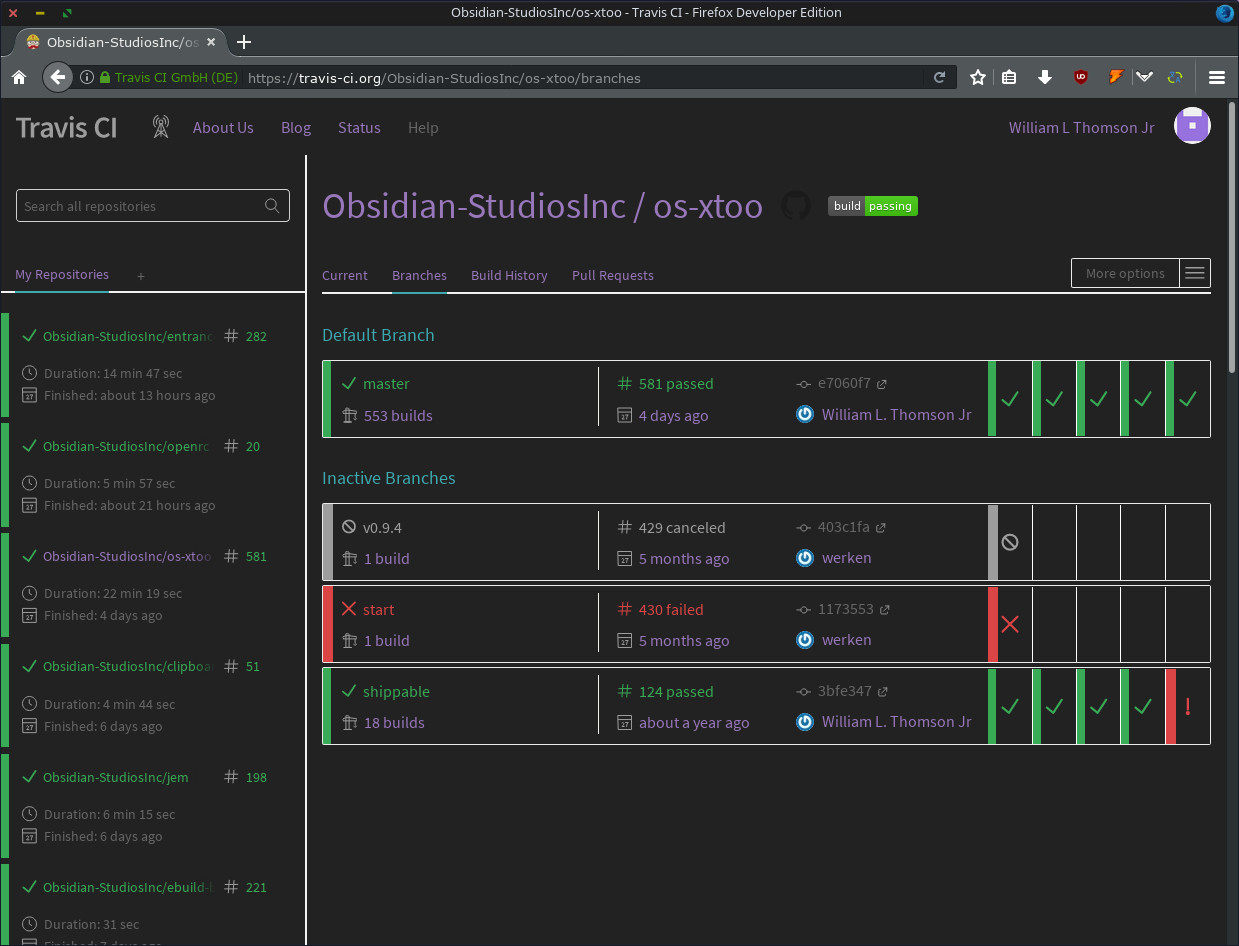
Task: Open commit e7060f7 external link icon
Action: 882,383
